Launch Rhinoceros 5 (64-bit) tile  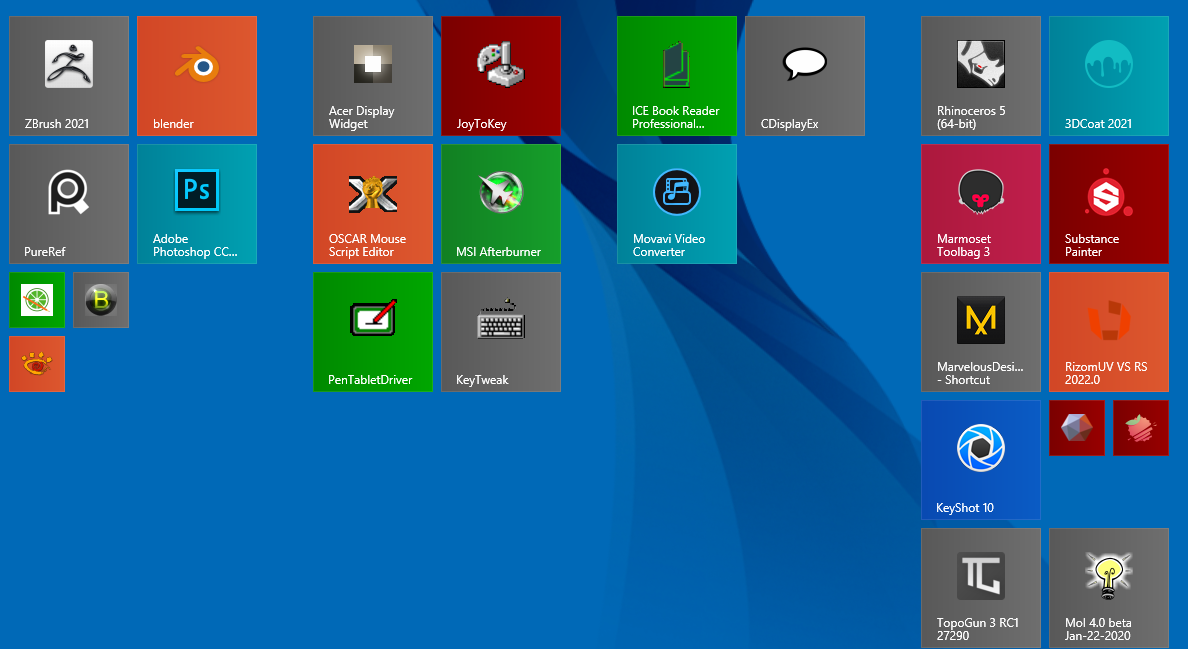pyautogui.click(x=980, y=76)
